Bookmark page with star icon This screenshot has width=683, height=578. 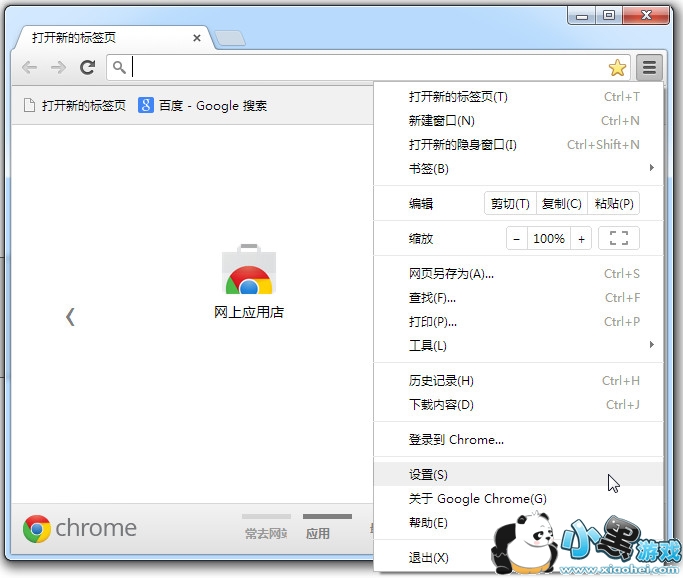point(617,68)
